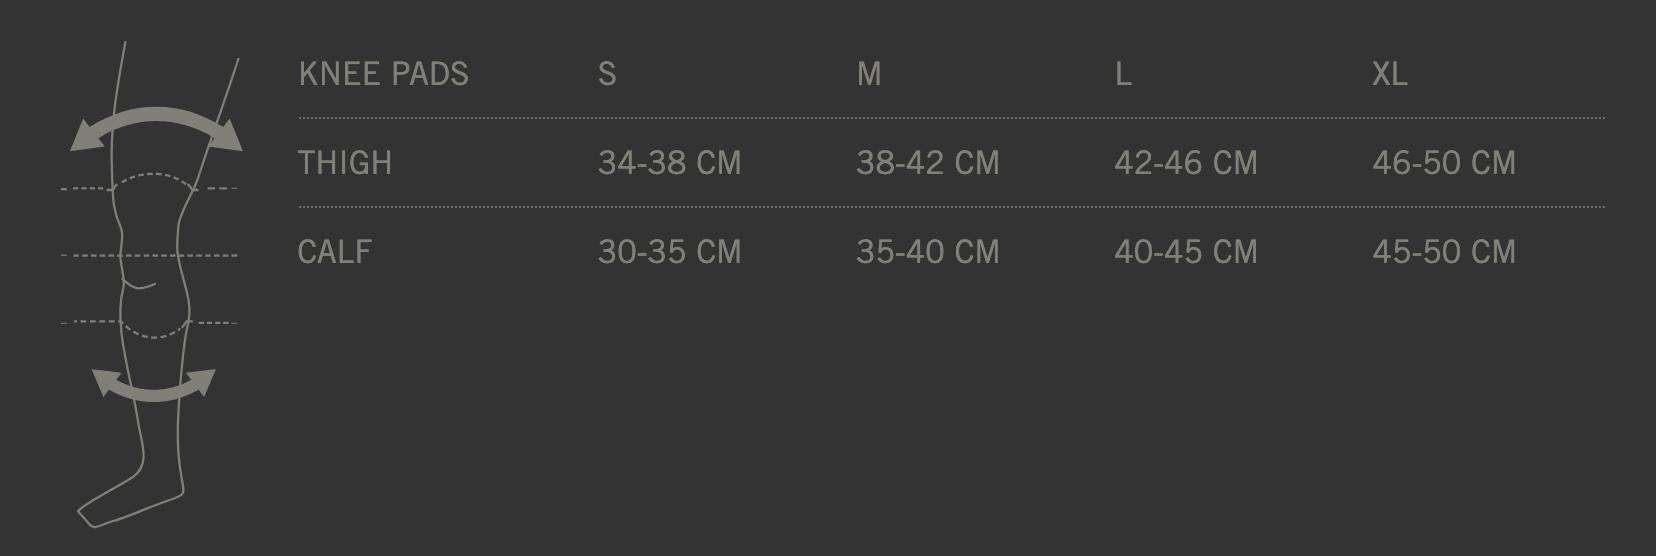This screenshot has width=1656, height=556.
Task: Select the KNEE PADS table heading
Action: pyautogui.click(x=383, y=74)
